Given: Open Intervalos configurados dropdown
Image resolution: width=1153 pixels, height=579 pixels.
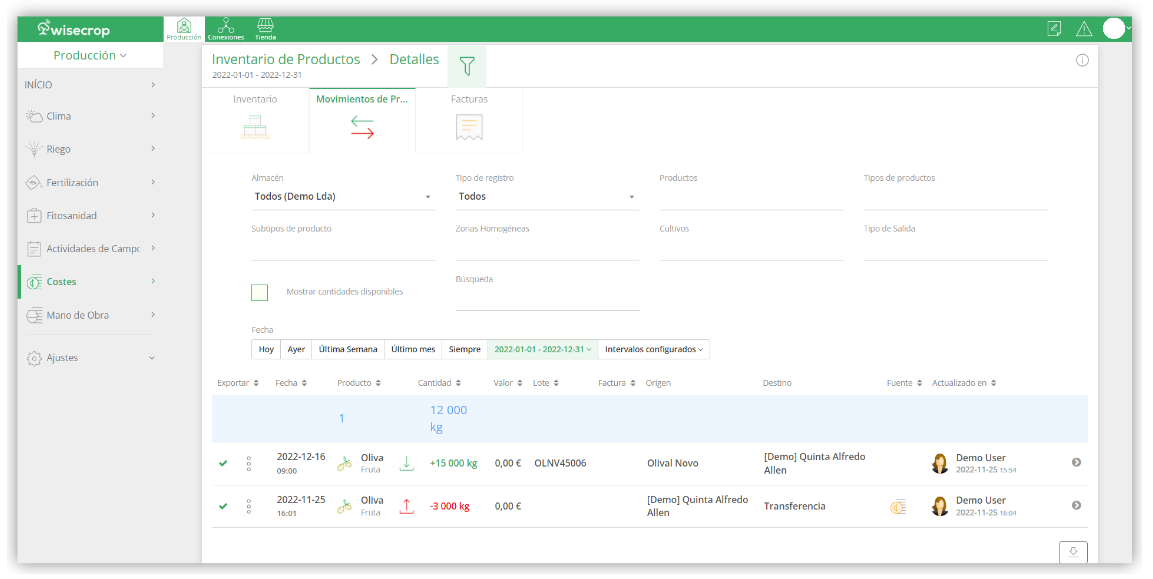Looking at the screenshot, I should click(654, 349).
